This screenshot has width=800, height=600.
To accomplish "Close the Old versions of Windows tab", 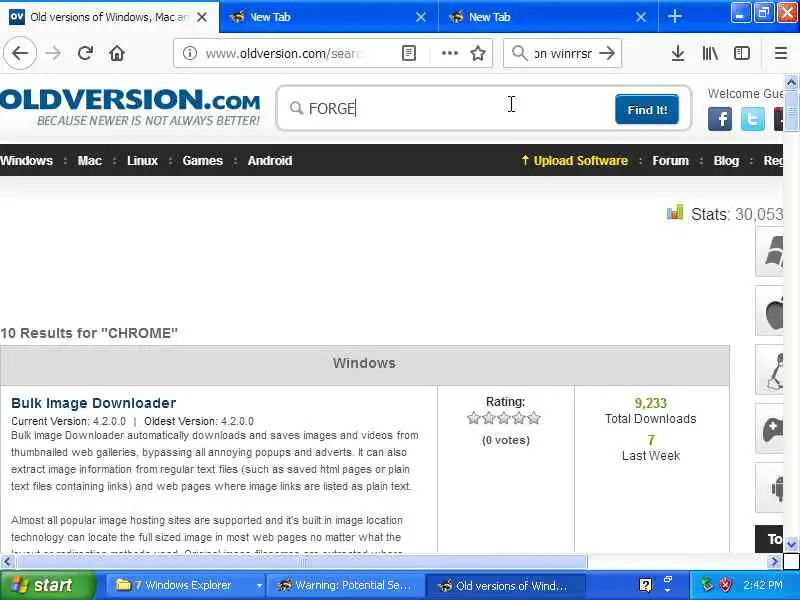I will click(202, 17).
